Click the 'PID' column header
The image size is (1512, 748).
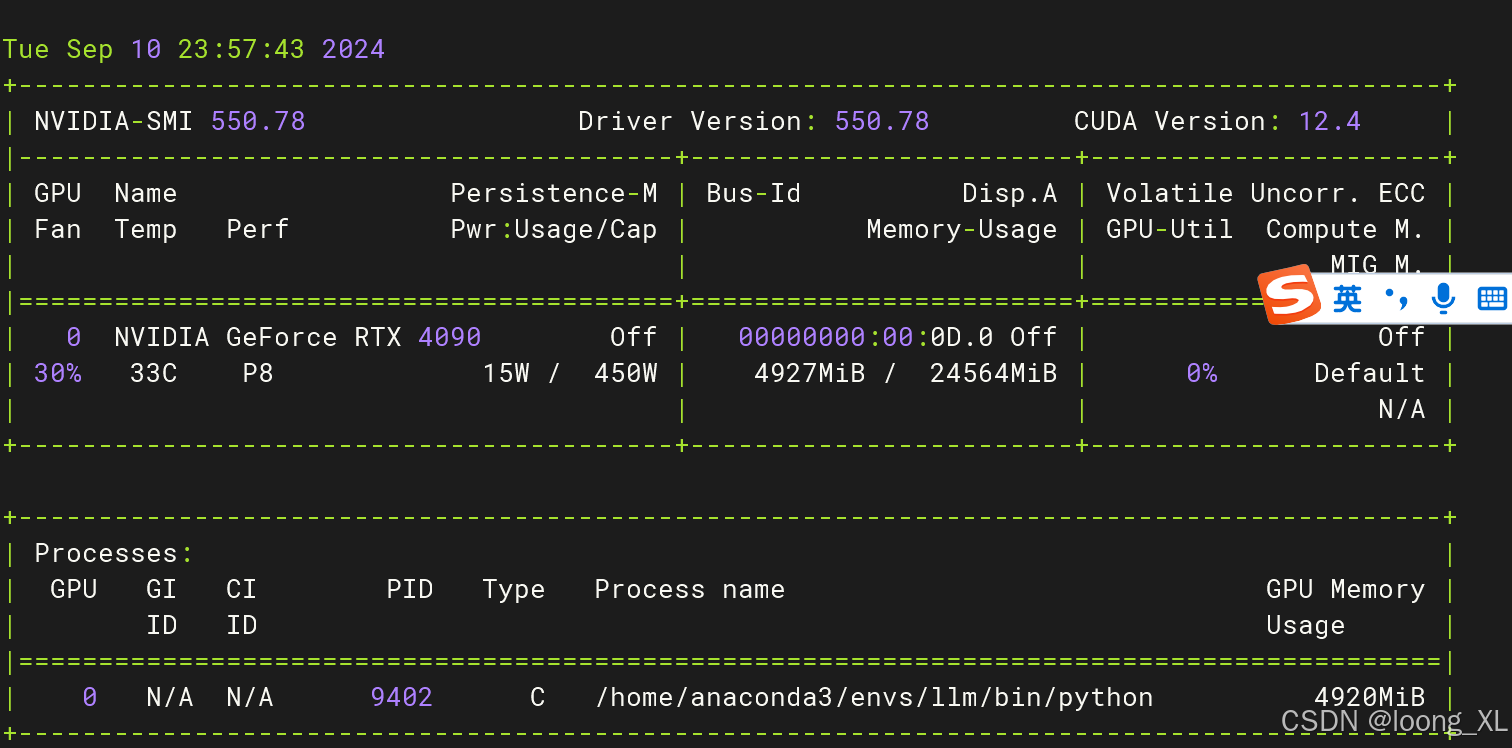click(410, 589)
